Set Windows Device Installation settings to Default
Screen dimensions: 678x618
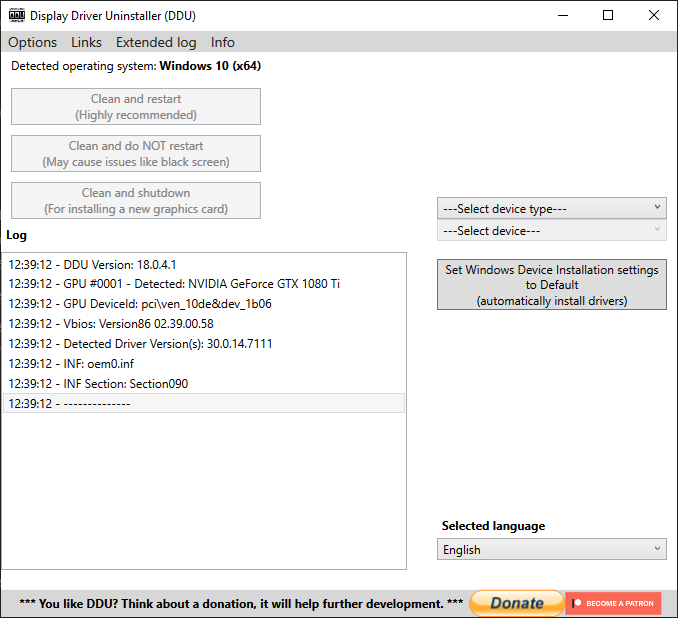[x=552, y=285]
